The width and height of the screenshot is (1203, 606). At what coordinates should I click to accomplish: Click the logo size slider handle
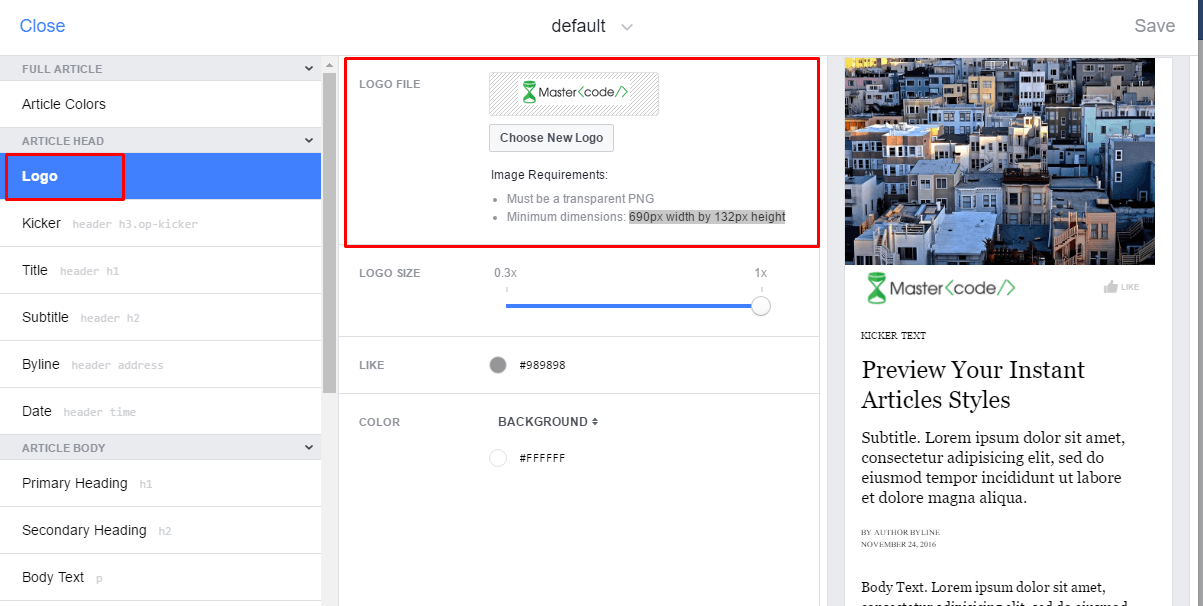tap(761, 306)
